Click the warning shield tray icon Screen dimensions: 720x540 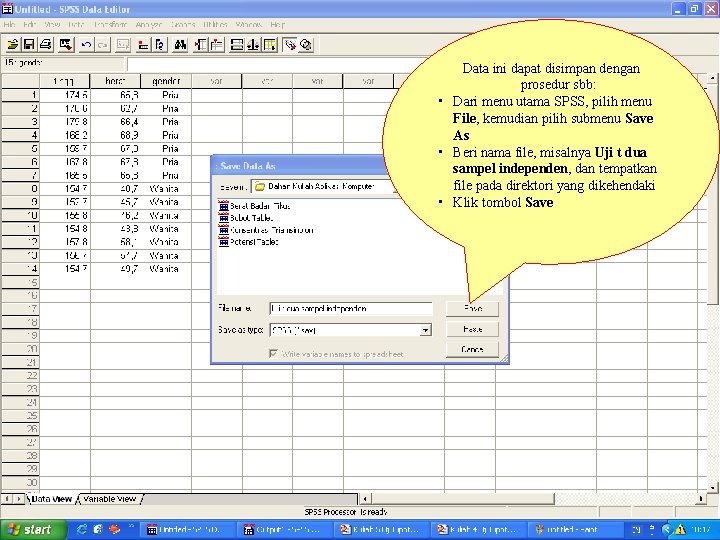(x=680, y=529)
